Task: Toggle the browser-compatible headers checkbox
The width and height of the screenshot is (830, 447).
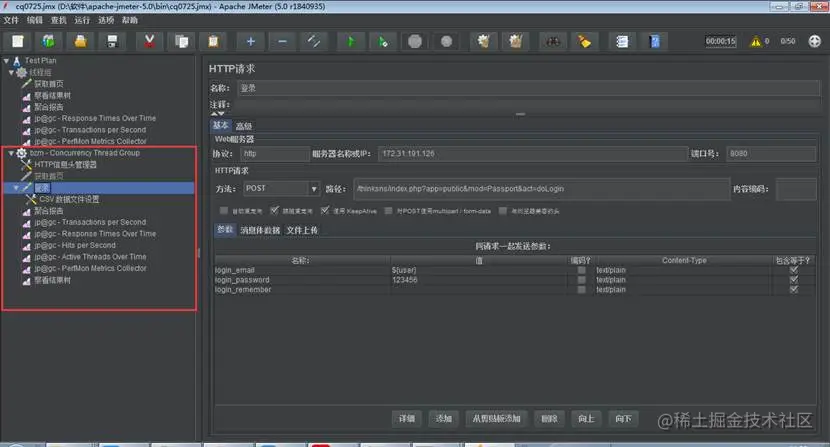Action: 503,211
